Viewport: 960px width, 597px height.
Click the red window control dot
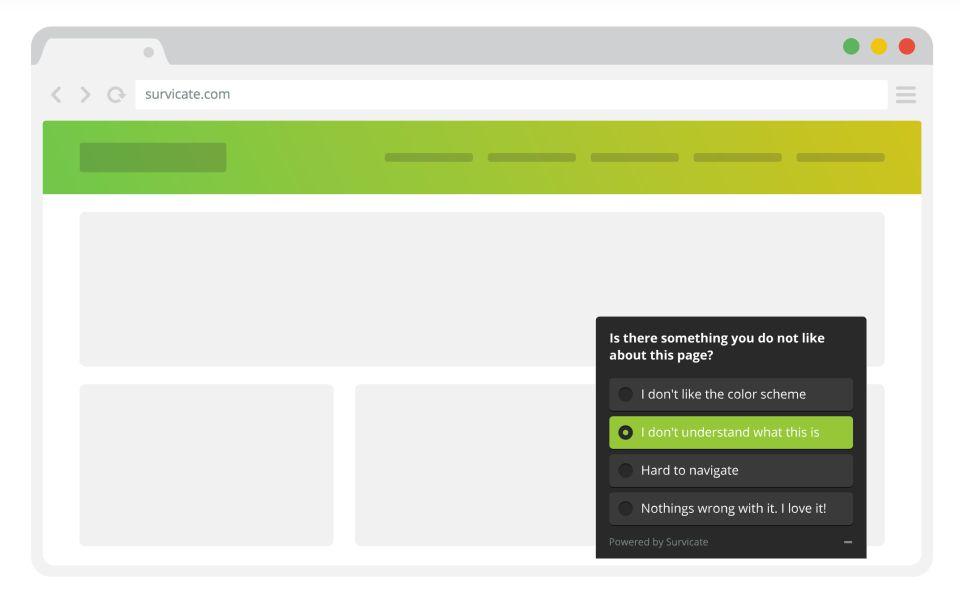point(907,47)
